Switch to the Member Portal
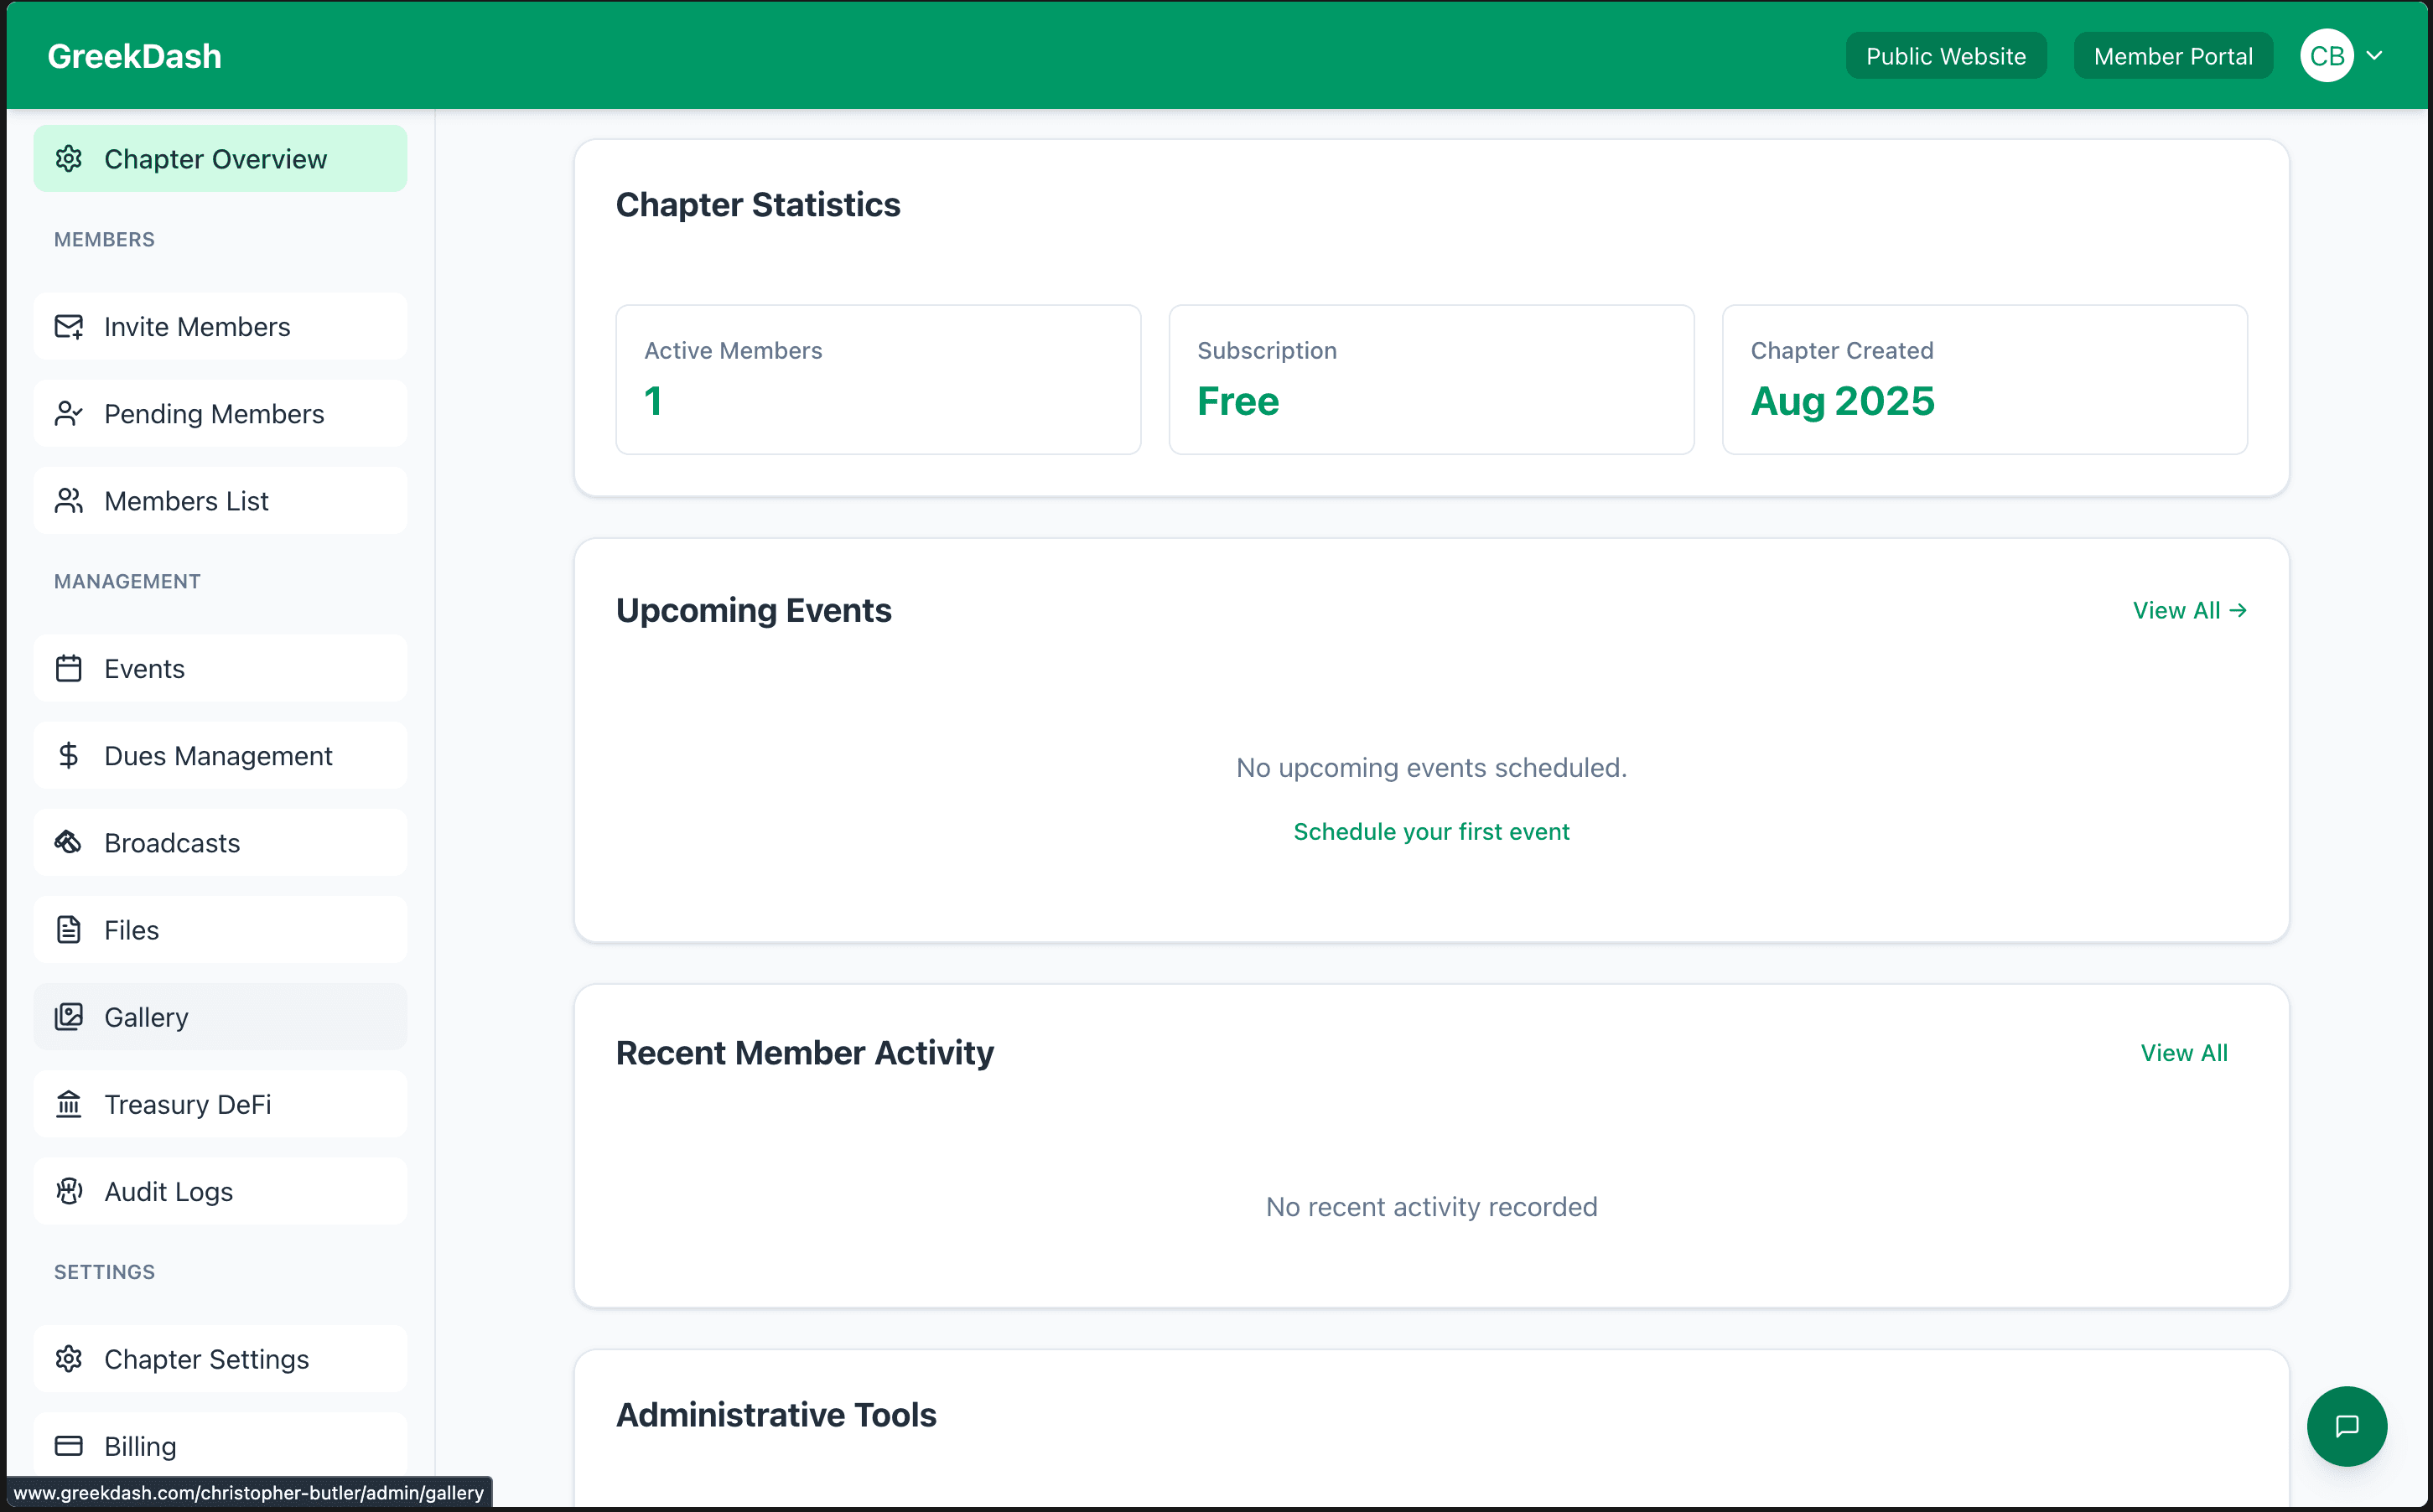 tap(2172, 55)
